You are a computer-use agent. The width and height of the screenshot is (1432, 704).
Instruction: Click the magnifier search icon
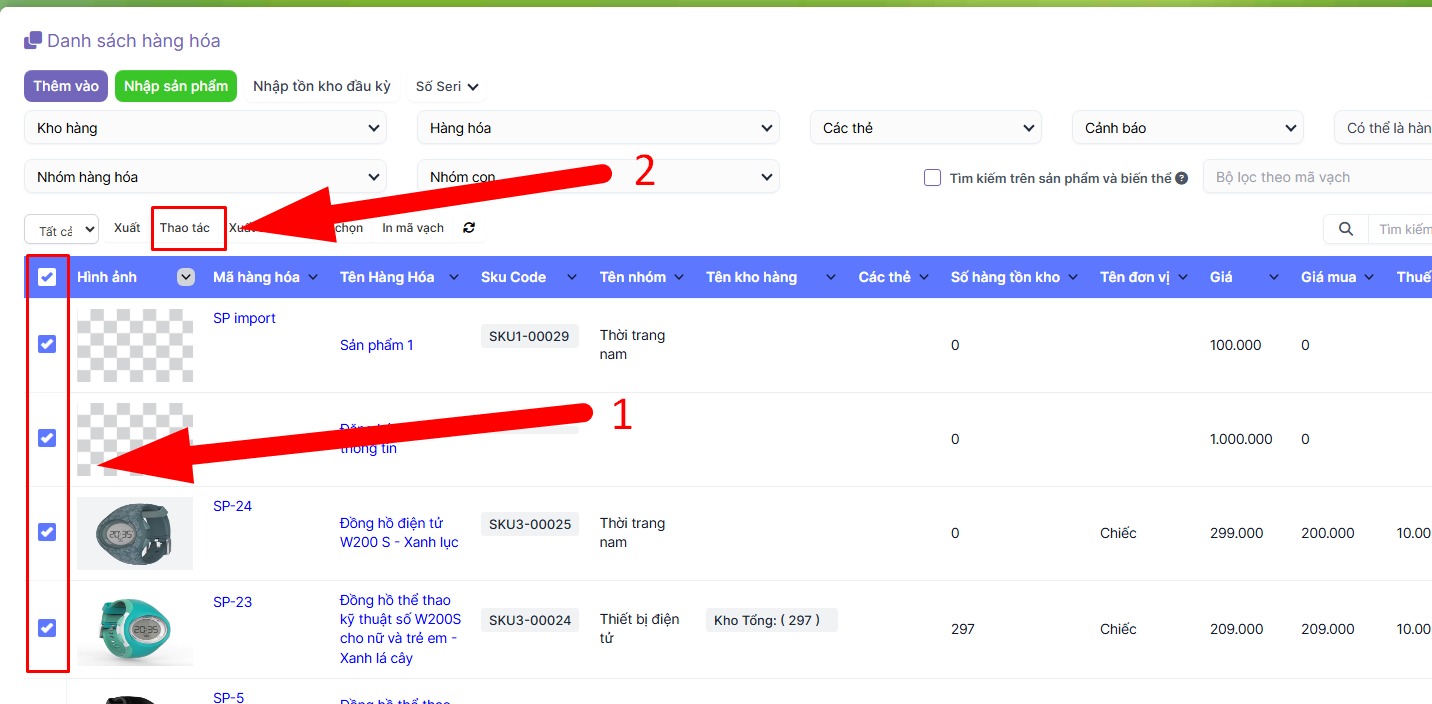1345,229
